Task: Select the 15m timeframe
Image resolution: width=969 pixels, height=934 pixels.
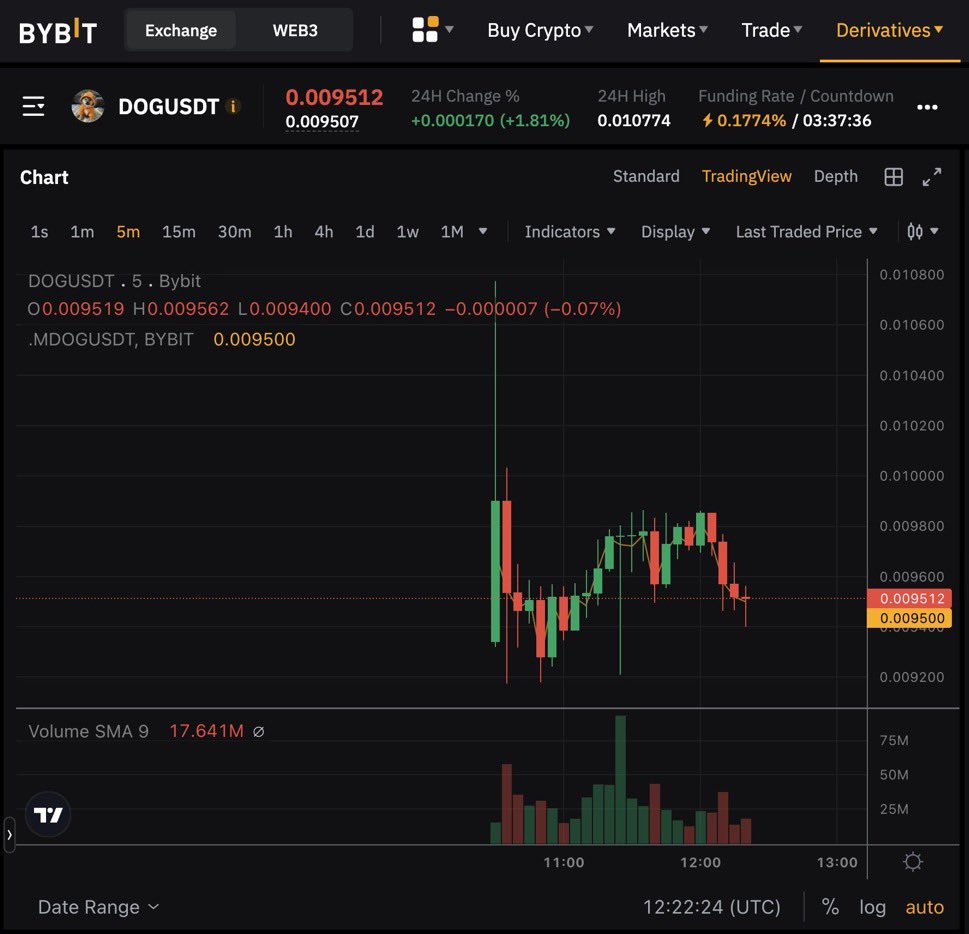Action: point(179,232)
